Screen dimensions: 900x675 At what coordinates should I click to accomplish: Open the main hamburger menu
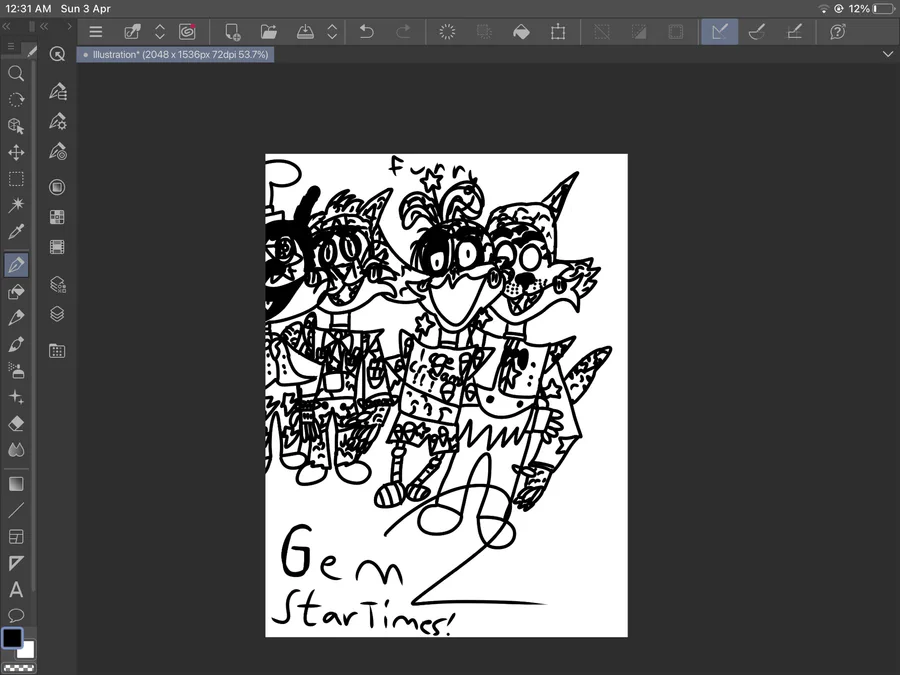point(96,32)
